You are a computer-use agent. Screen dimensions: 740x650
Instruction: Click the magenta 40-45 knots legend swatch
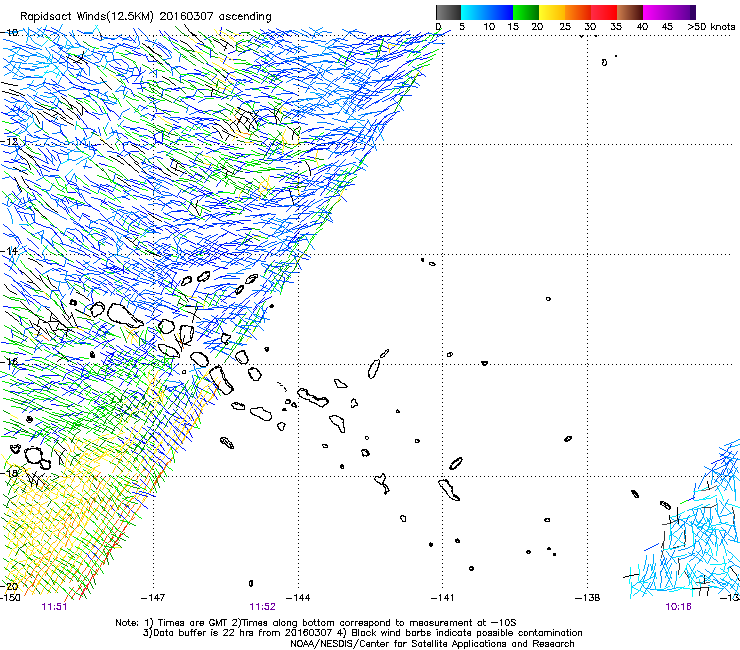tap(656, 12)
